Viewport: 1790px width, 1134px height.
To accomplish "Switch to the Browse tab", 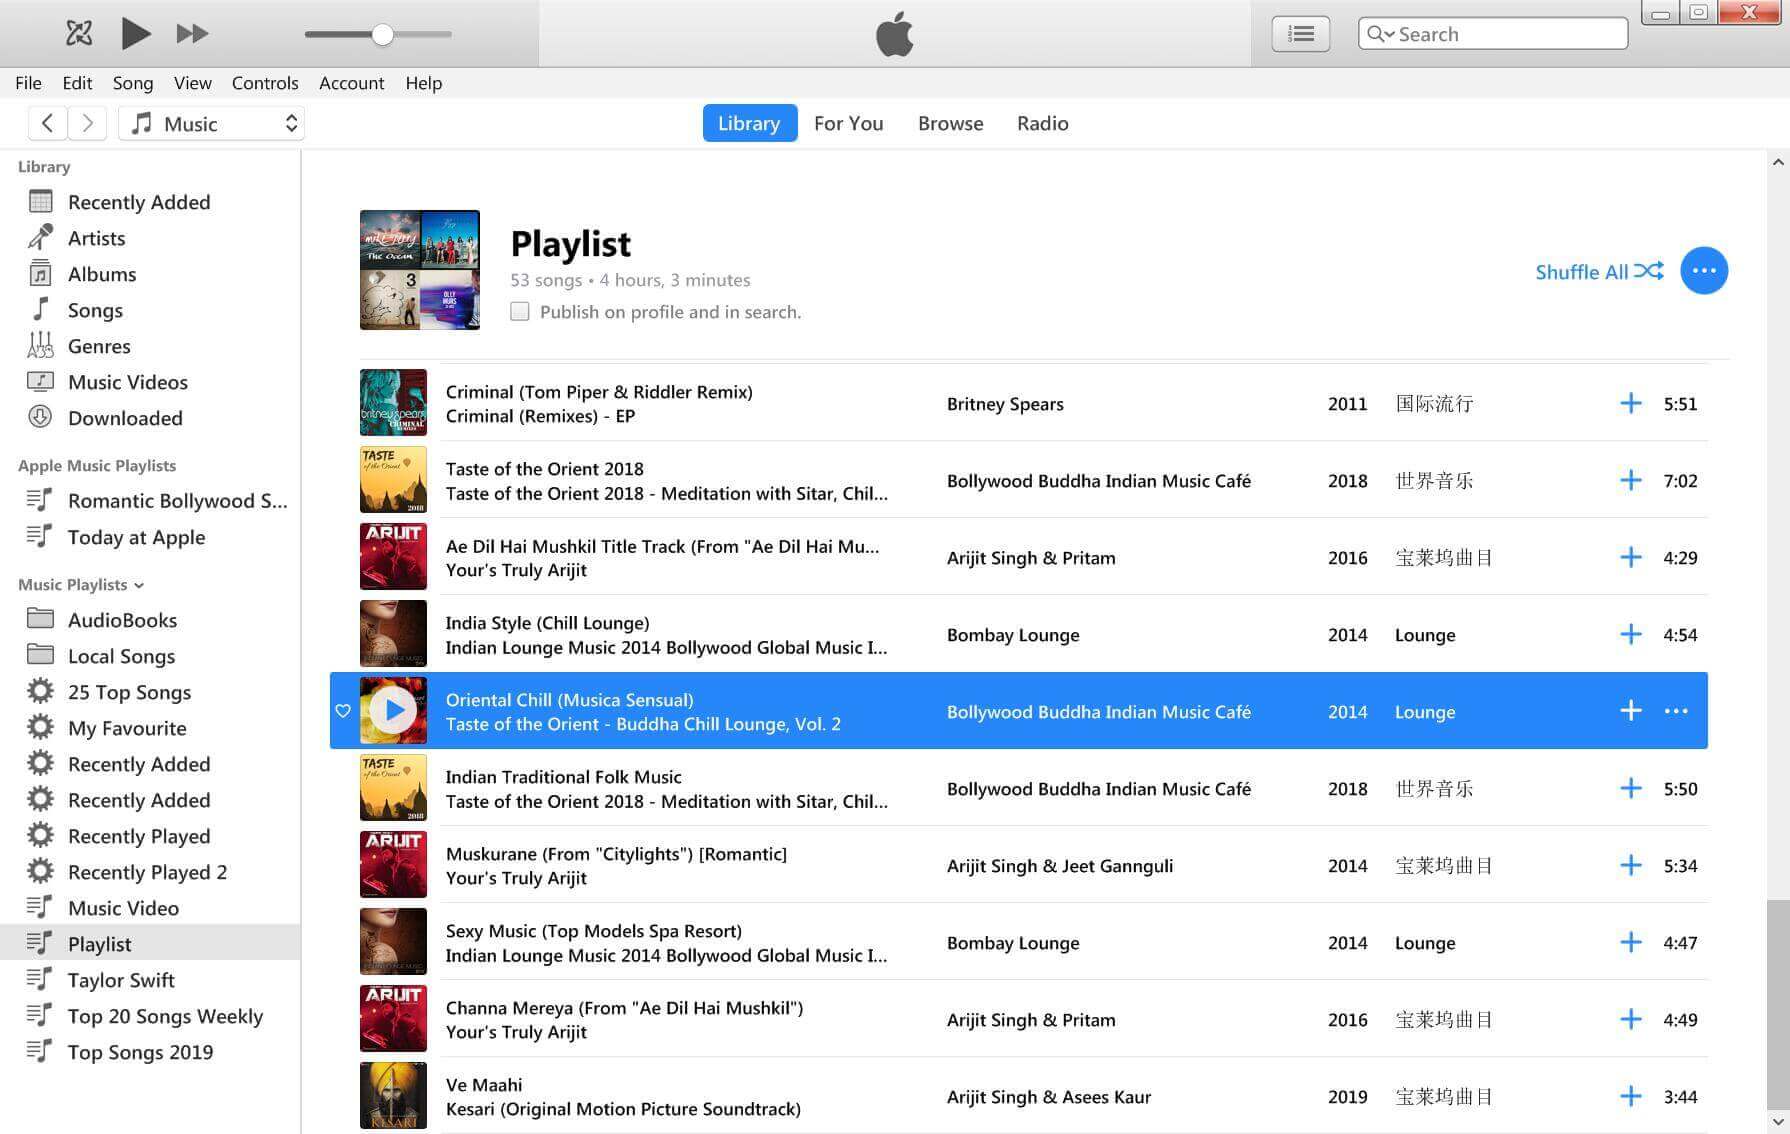I will (x=950, y=123).
